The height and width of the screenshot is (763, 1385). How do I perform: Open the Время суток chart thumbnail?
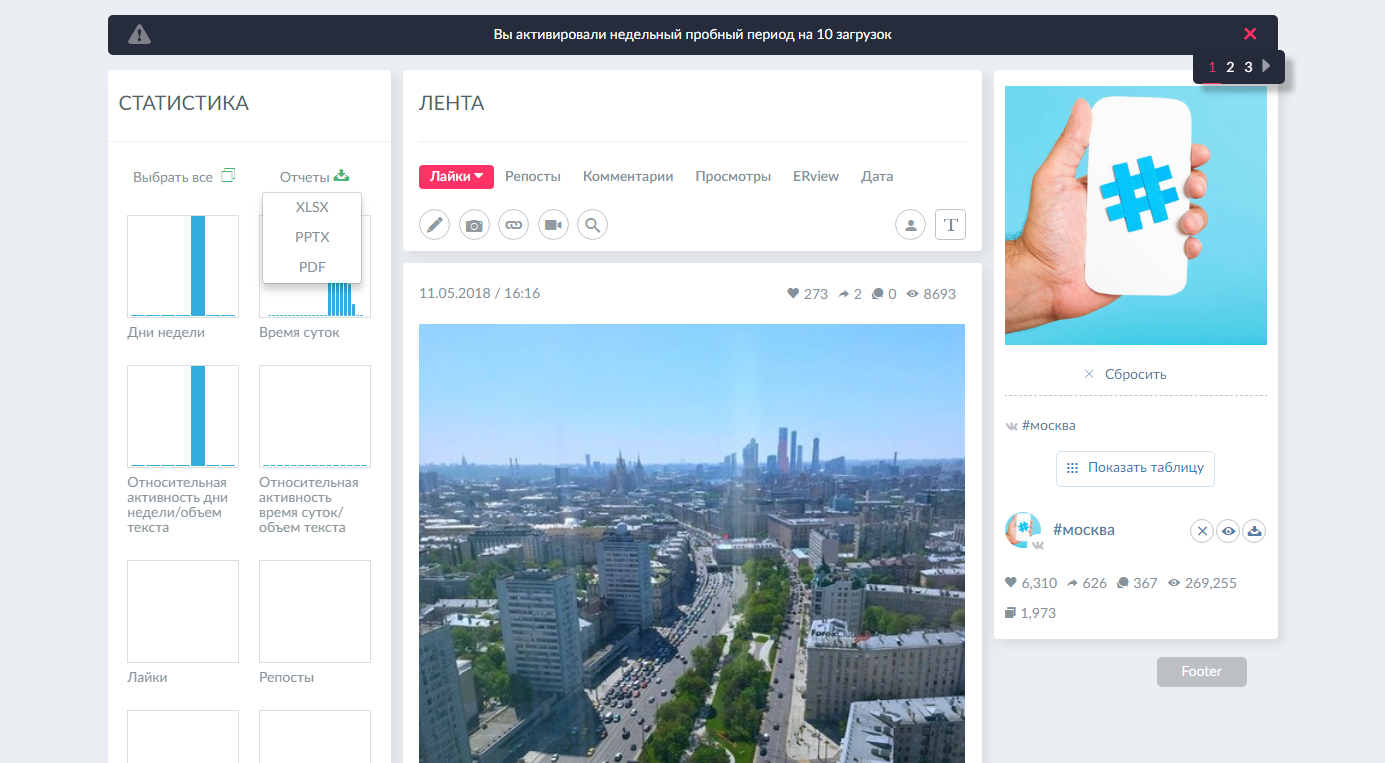click(x=314, y=300)
